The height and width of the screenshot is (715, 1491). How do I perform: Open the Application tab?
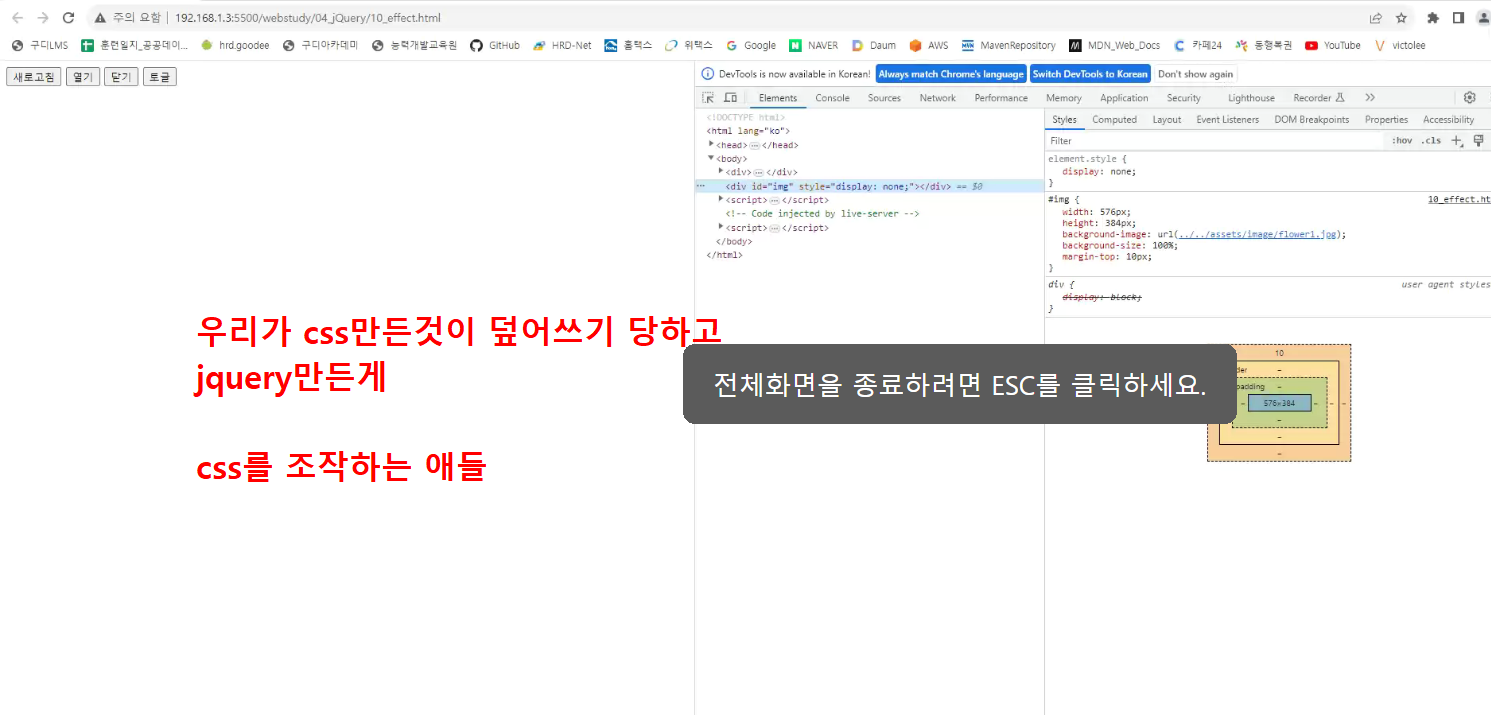pos(1124,98)
